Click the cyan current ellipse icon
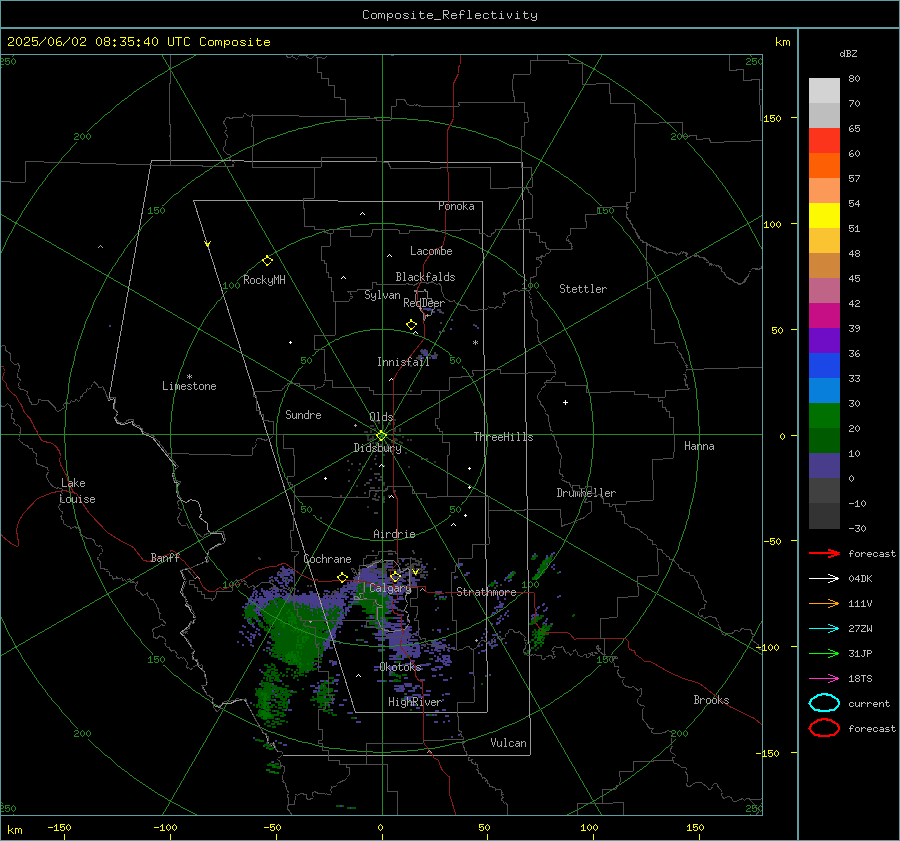 pyautogui.click(x=824, y=703)
